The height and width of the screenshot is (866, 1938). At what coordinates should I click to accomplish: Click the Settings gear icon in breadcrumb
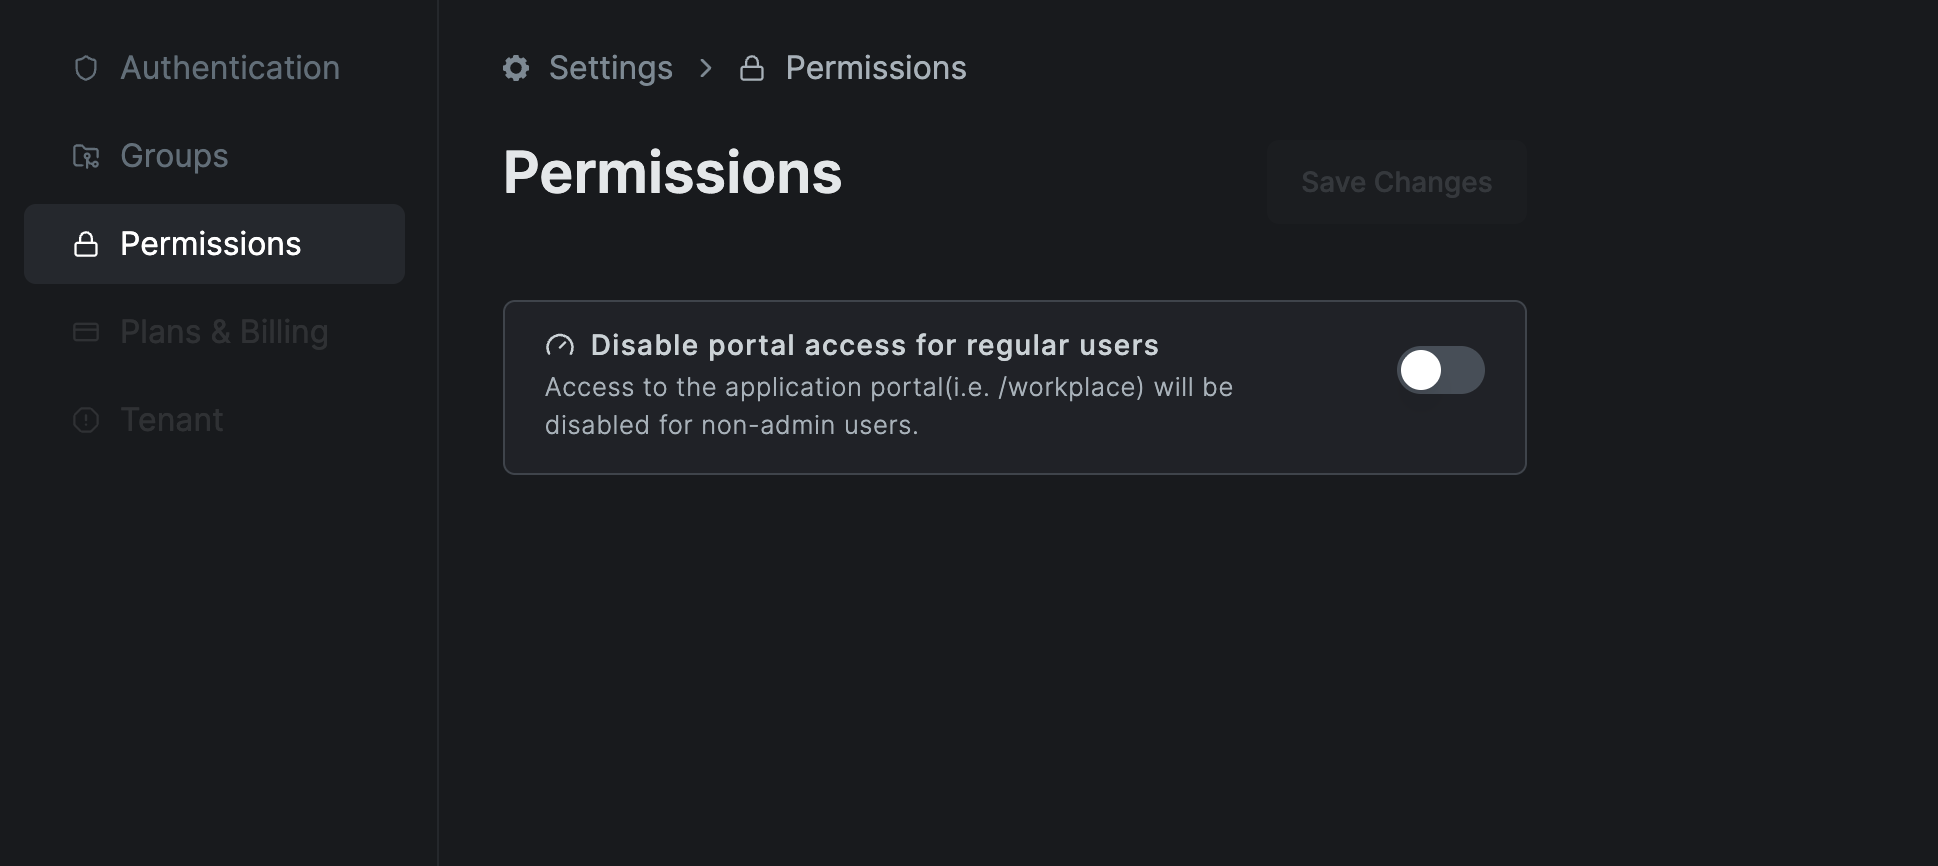point(516,68)
